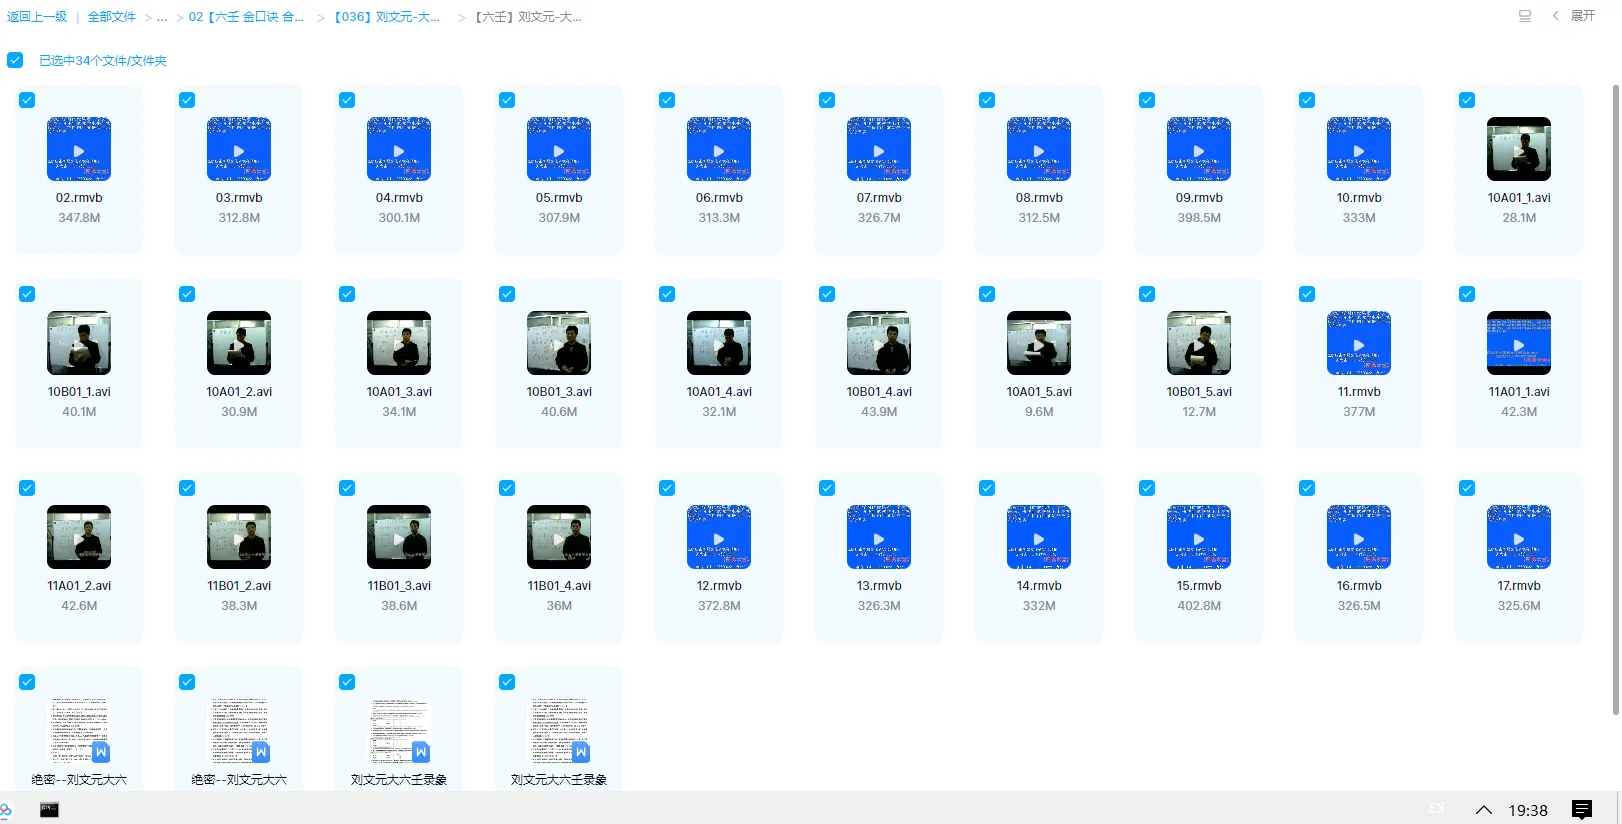Open the taskbar notification center icon
Image resolution: width=1622 pixels, height=824 pixels.
(1582, 810)
